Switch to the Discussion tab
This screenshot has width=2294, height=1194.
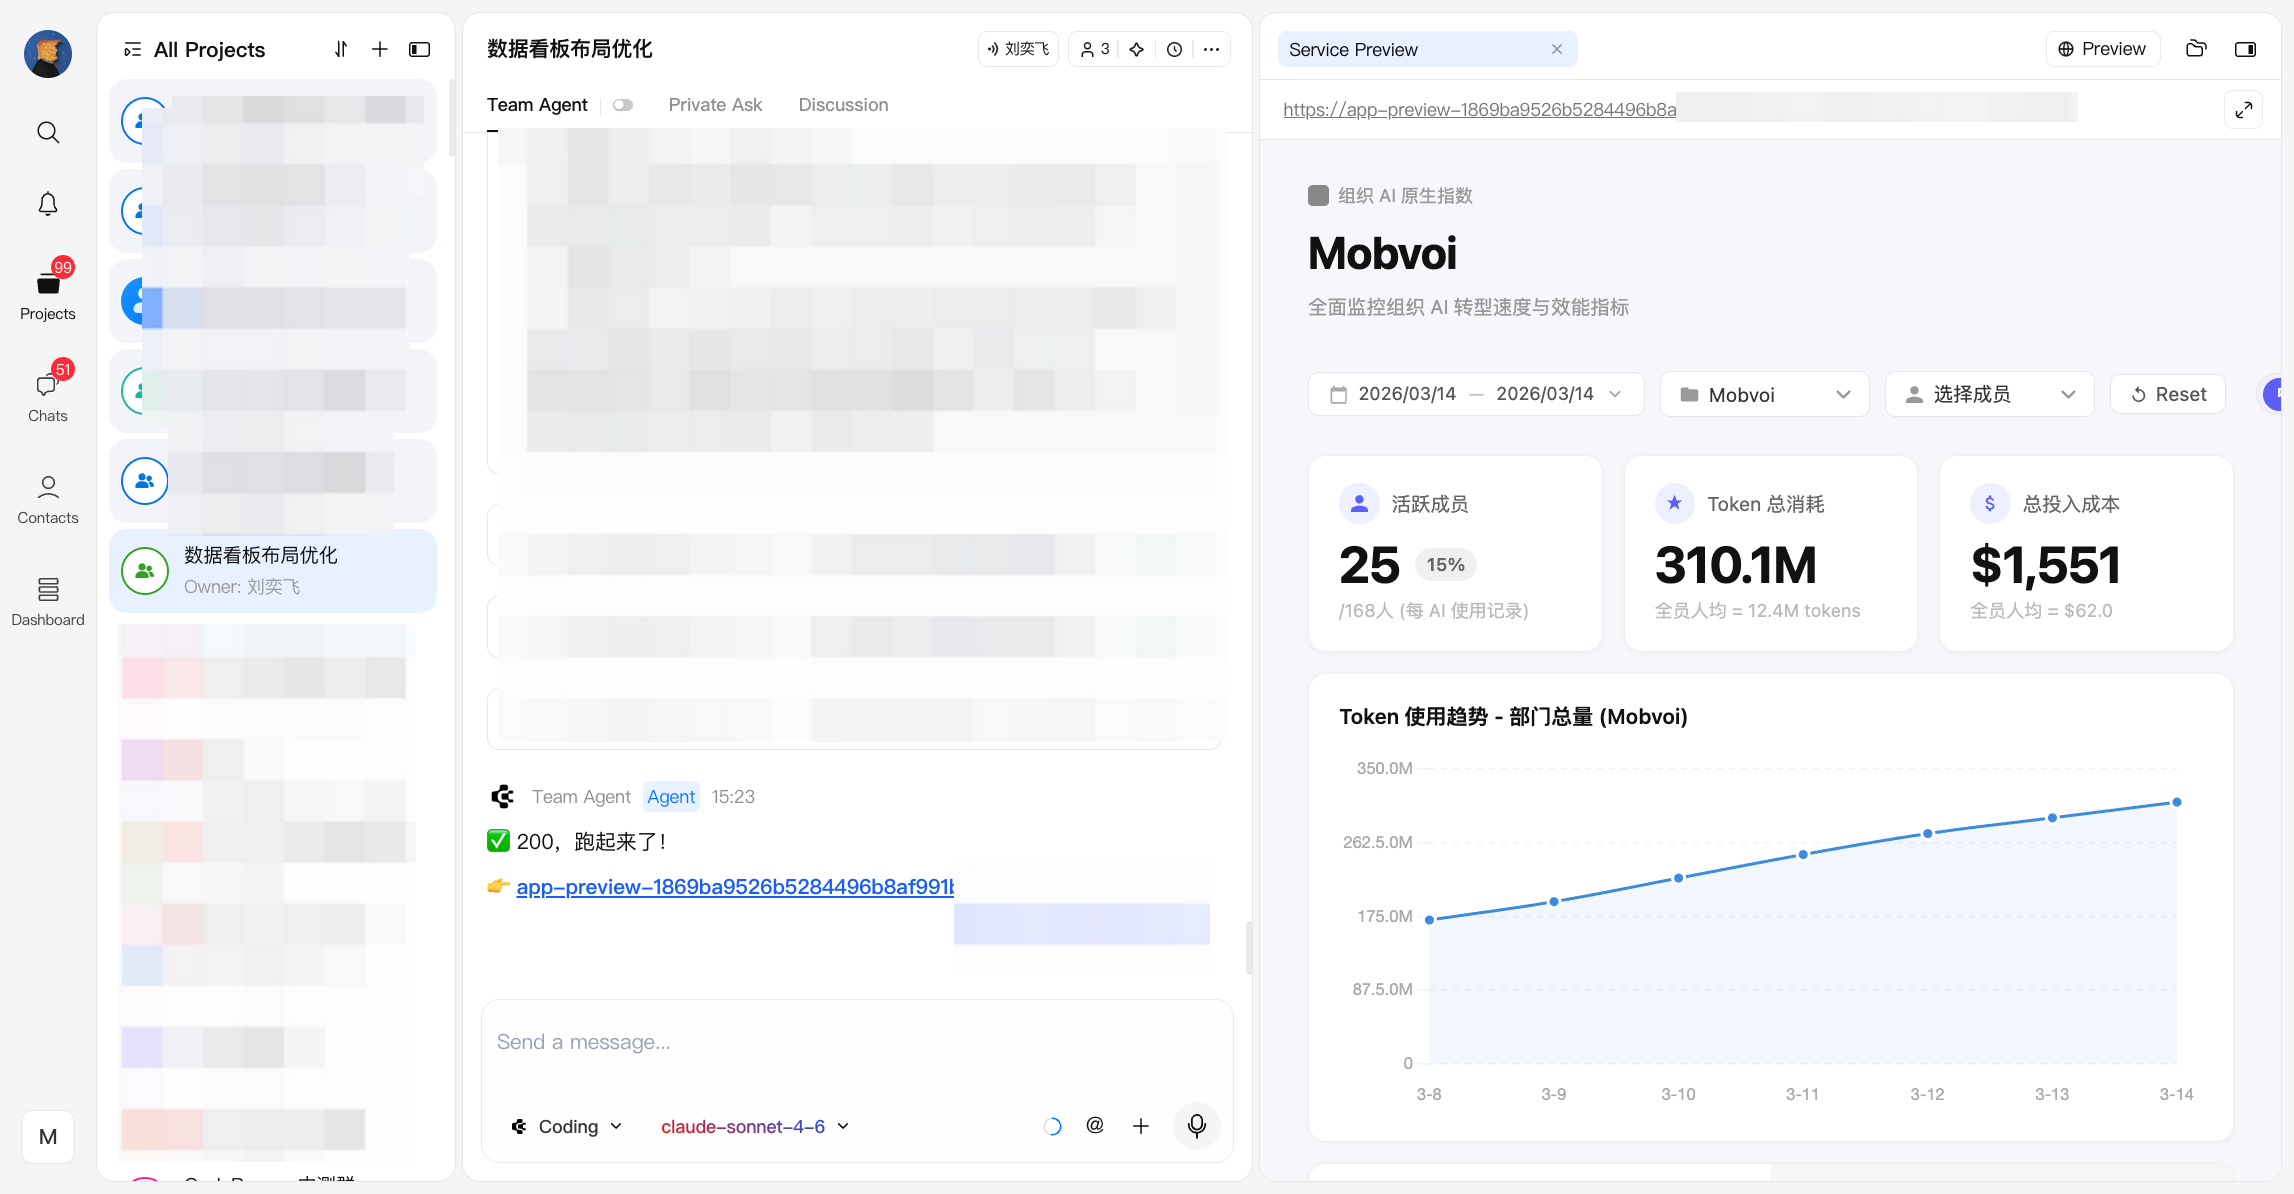[x=843, y=105]
